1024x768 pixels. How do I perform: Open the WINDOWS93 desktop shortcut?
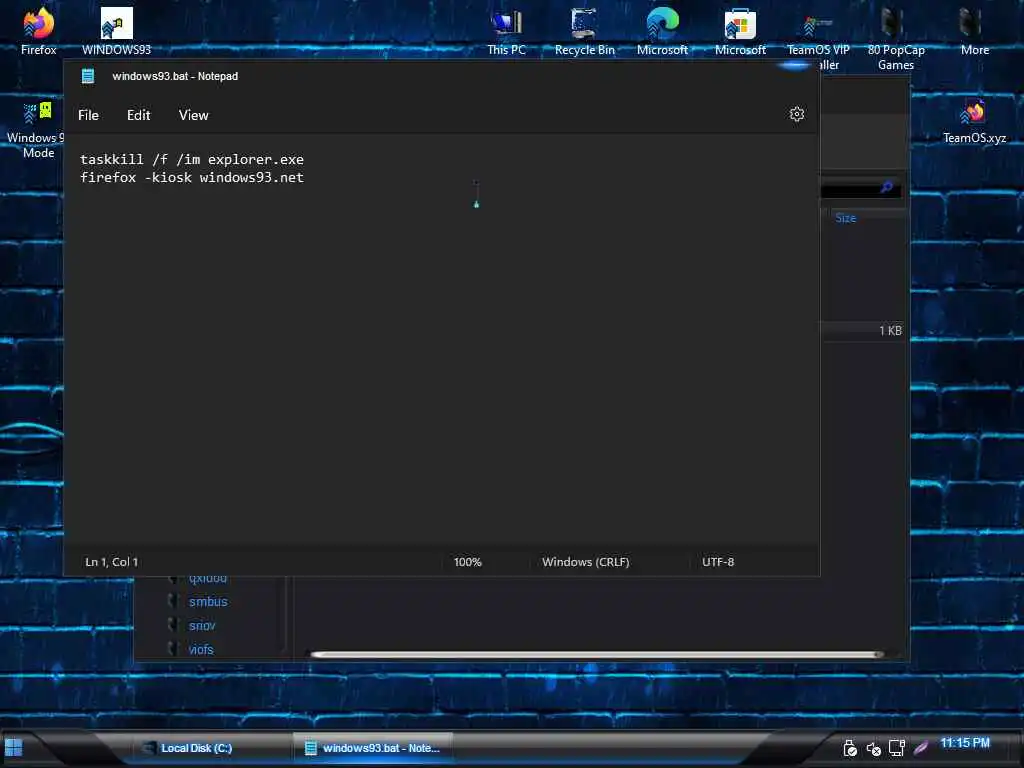pos(116,30)
